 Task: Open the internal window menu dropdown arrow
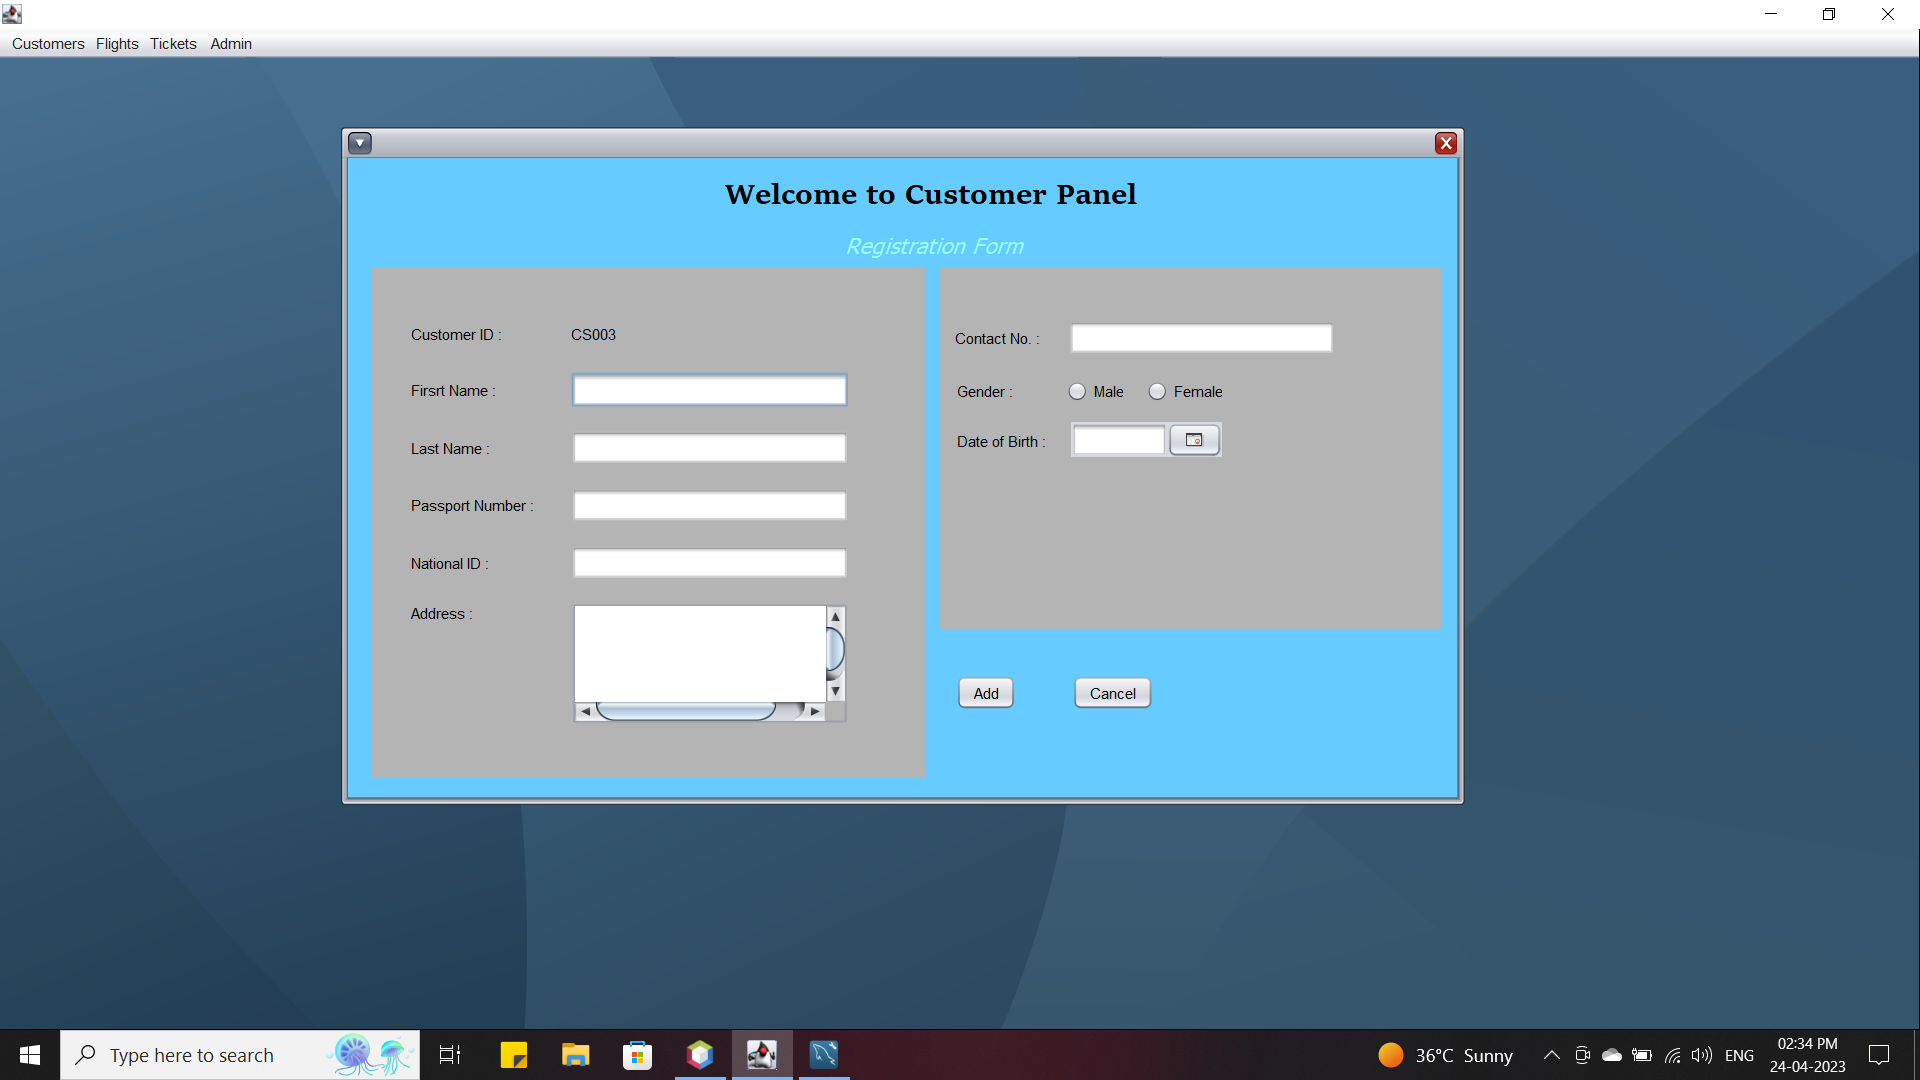pos(360,143)
